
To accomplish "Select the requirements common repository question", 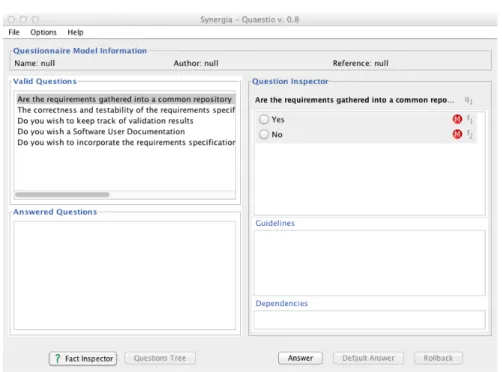I will 126,99.
